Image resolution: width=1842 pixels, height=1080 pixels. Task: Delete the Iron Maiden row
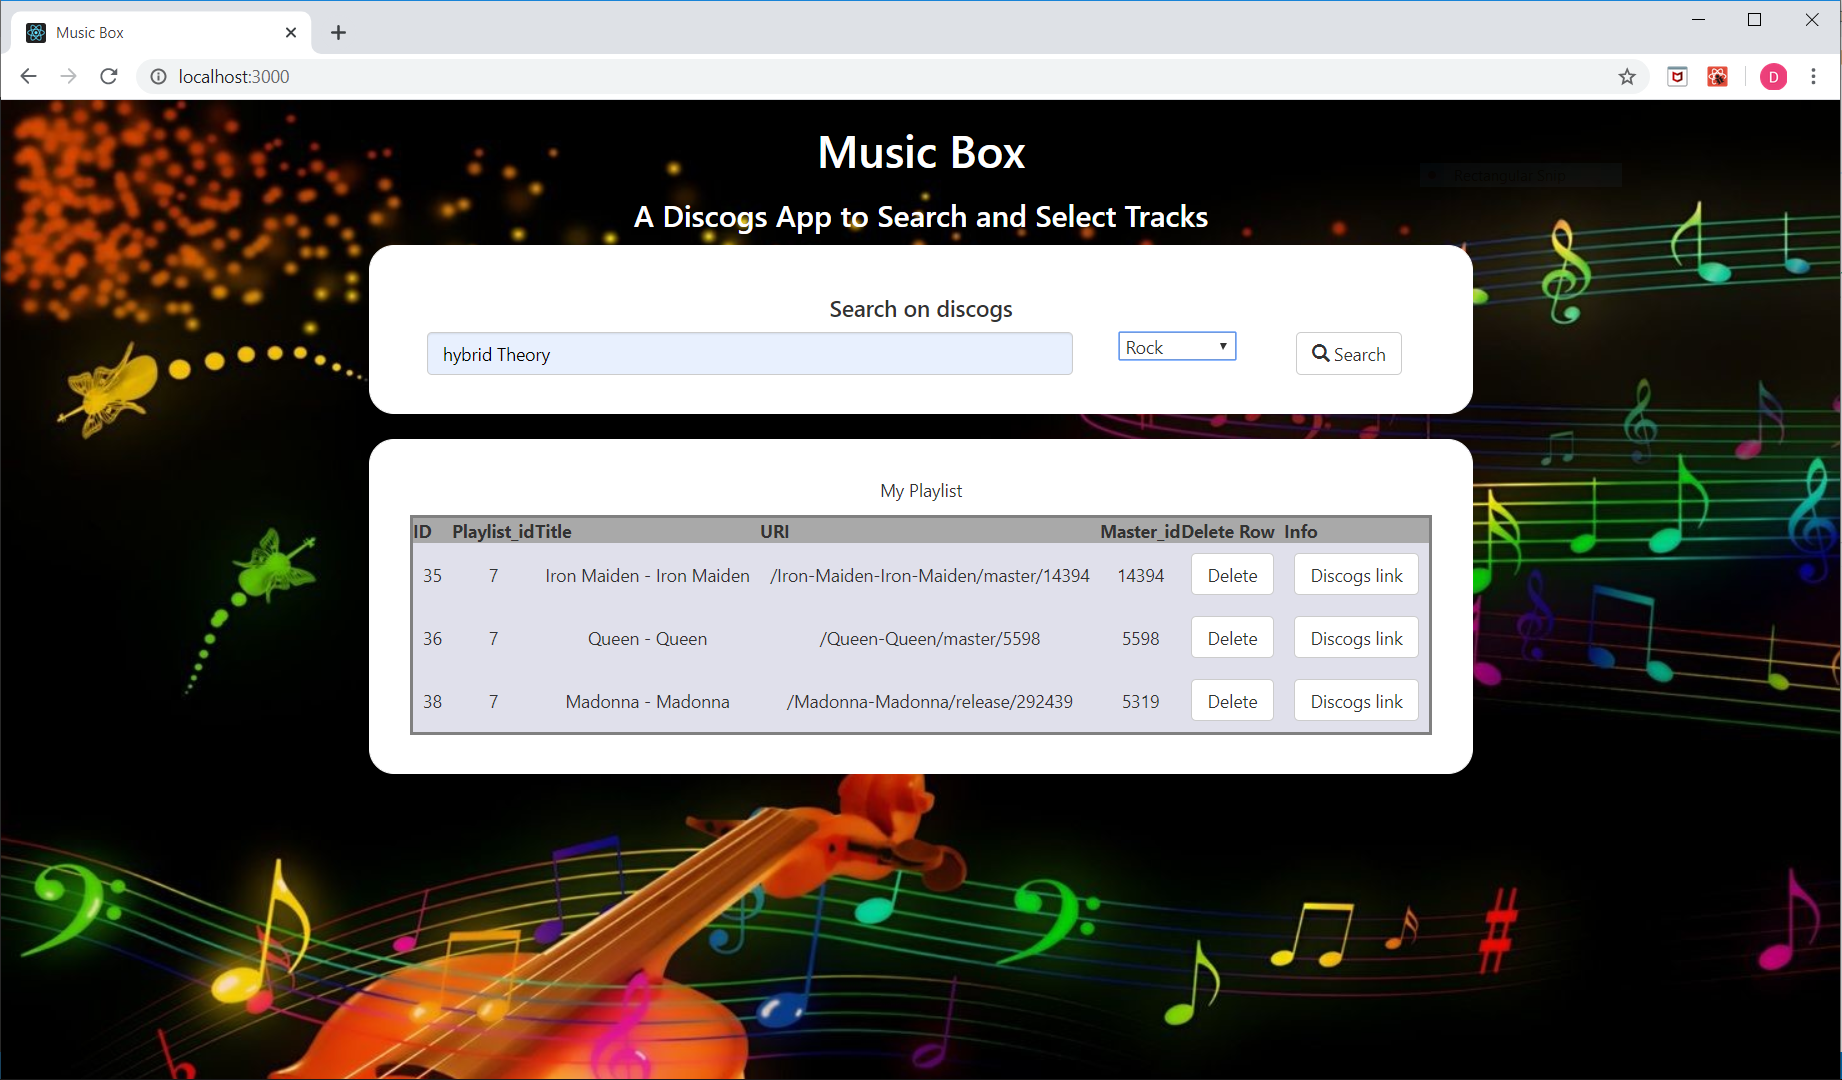(1232, 575)
